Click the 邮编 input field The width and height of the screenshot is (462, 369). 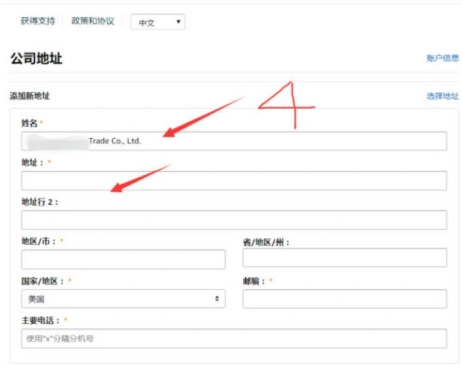pos(345,299)
